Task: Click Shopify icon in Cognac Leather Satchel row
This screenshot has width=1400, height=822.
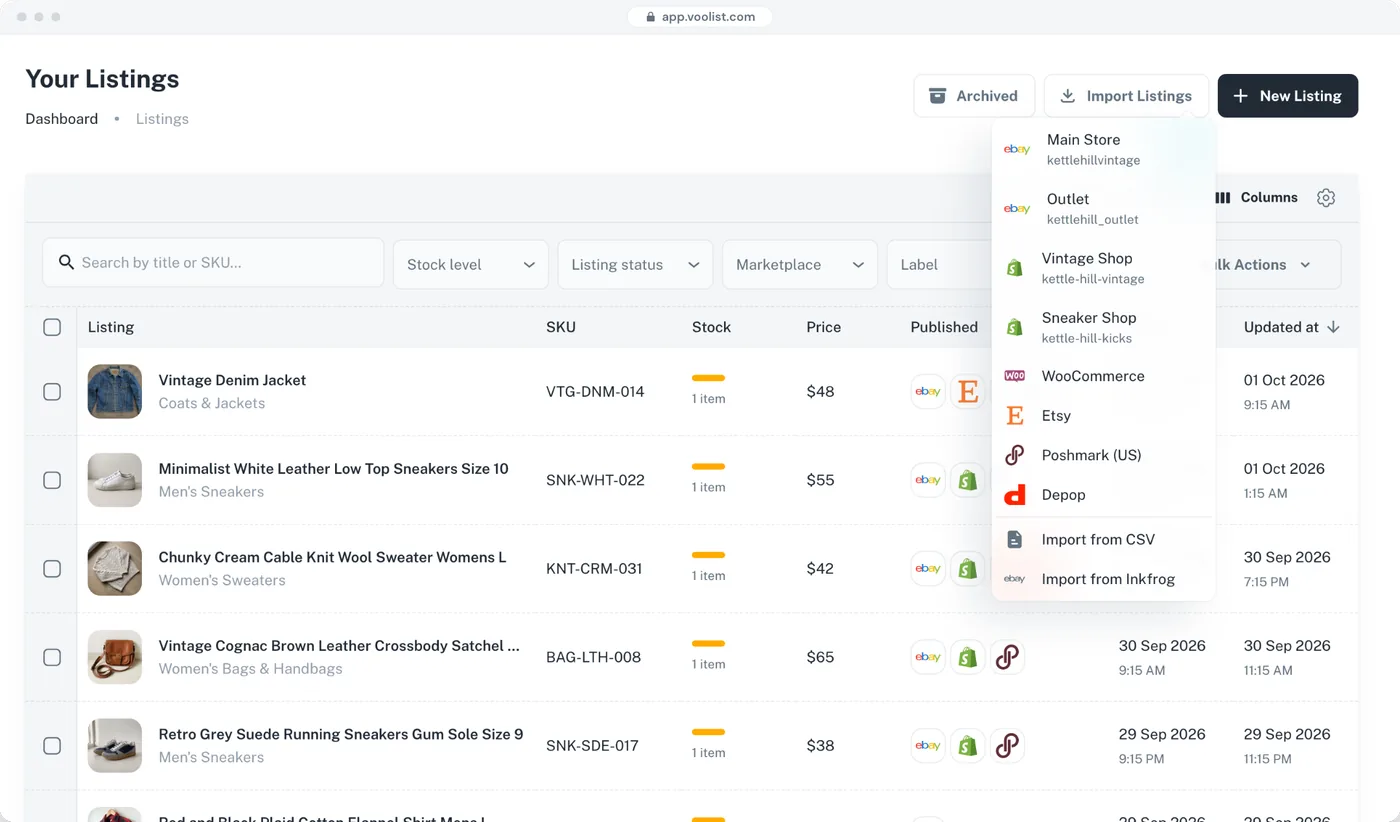Action: tap(968, 657)
